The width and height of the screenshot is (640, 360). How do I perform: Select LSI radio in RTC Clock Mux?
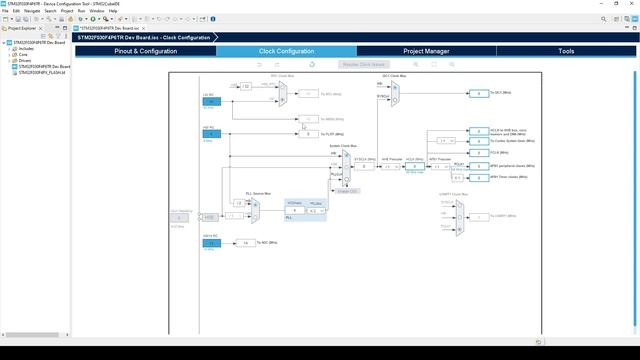tap(282, 100)
